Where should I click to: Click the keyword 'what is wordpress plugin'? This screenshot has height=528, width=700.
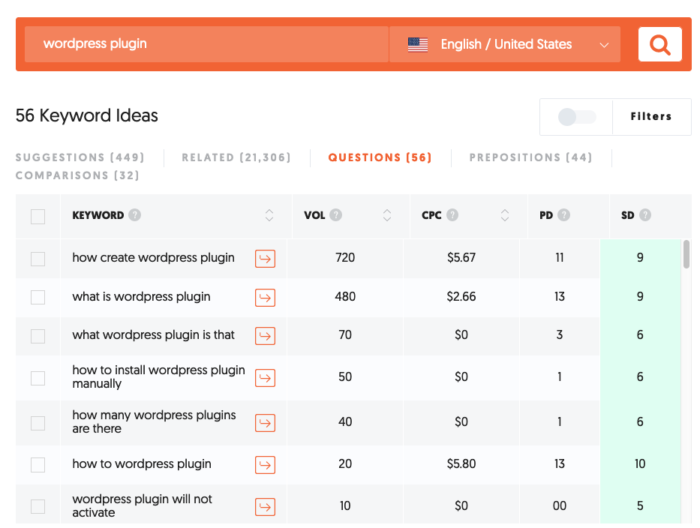click(x=141, y=297)
